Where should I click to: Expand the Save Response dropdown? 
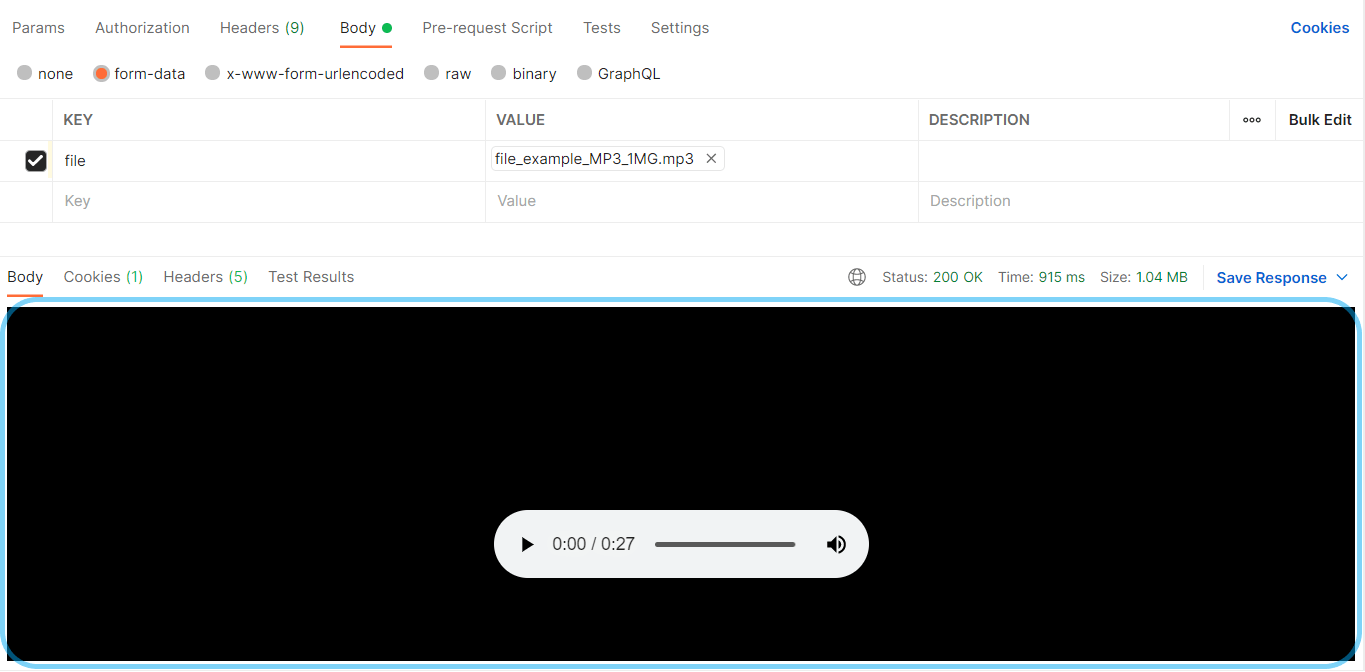coord(1342,277)
